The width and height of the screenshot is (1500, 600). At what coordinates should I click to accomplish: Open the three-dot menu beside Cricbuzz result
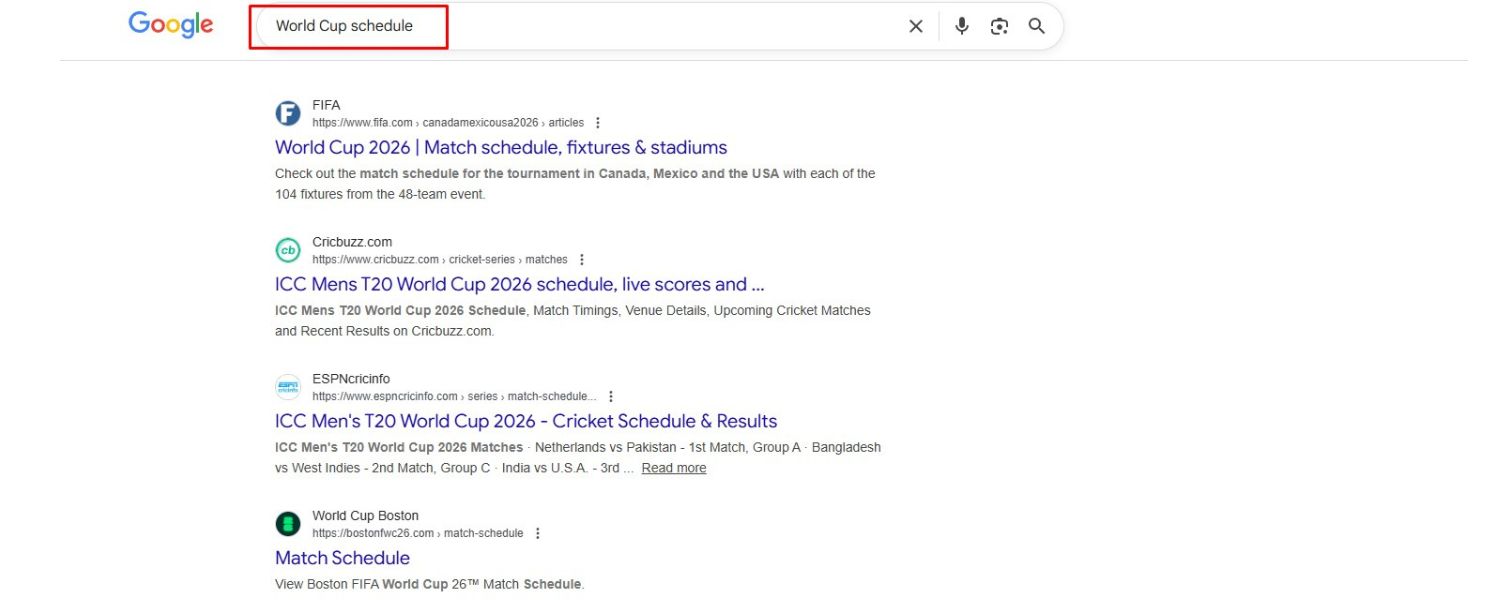click(582, 258)
